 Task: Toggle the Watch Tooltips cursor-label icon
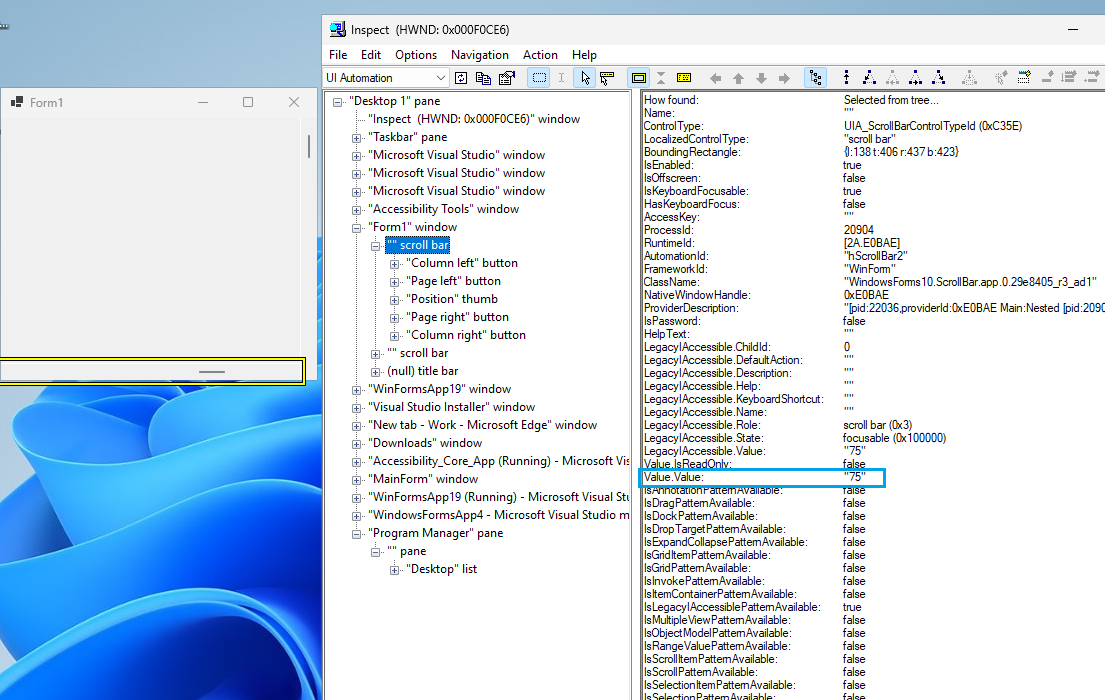607,78
